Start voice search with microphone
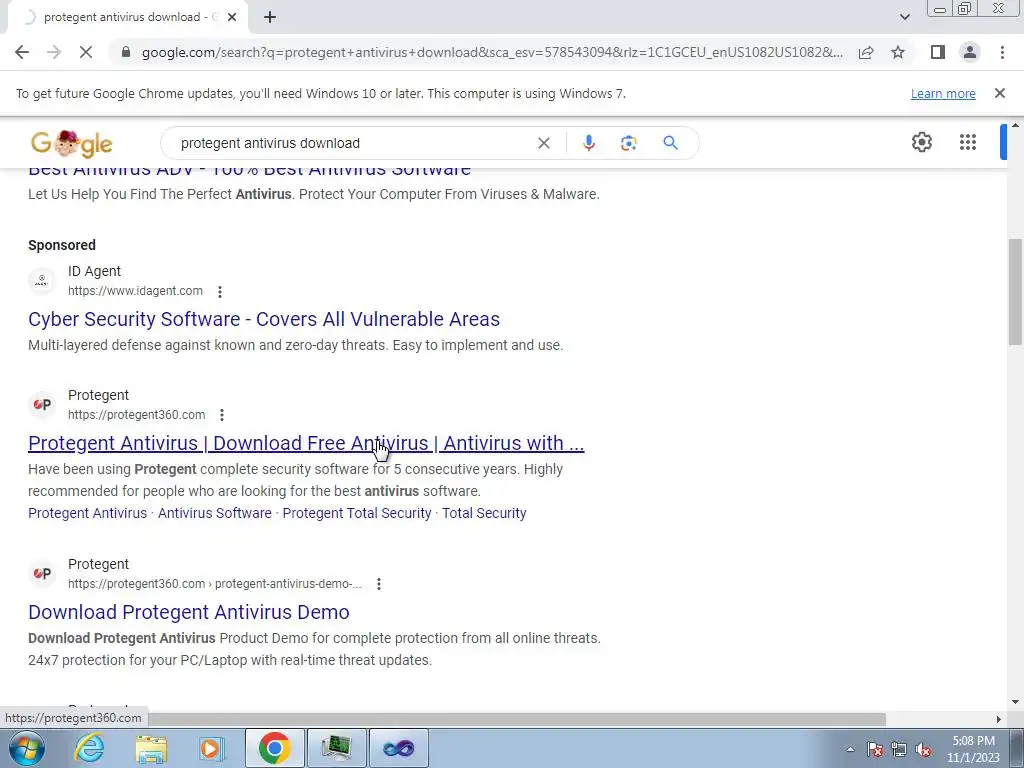Image resolution: width=1024 pixels, height=768 pixels. tap(588, 143)
